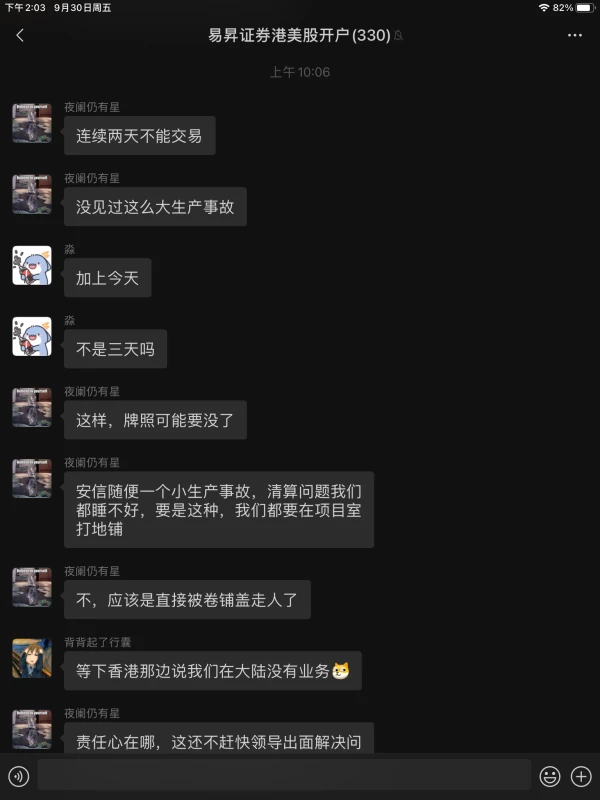Tap message 等下香港那边说我们在大陆没有业务
Viewport: 600px width, 800px height.
213,670
